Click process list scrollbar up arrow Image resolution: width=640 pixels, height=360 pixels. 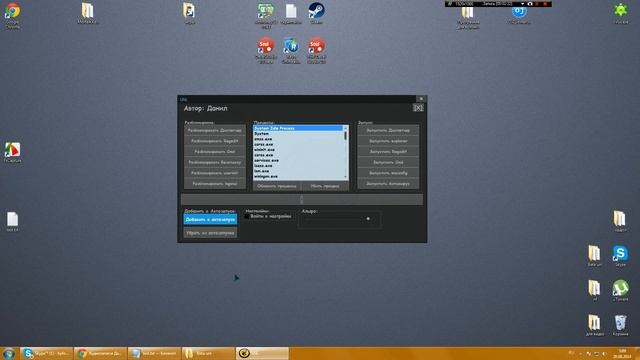point(346,128)
